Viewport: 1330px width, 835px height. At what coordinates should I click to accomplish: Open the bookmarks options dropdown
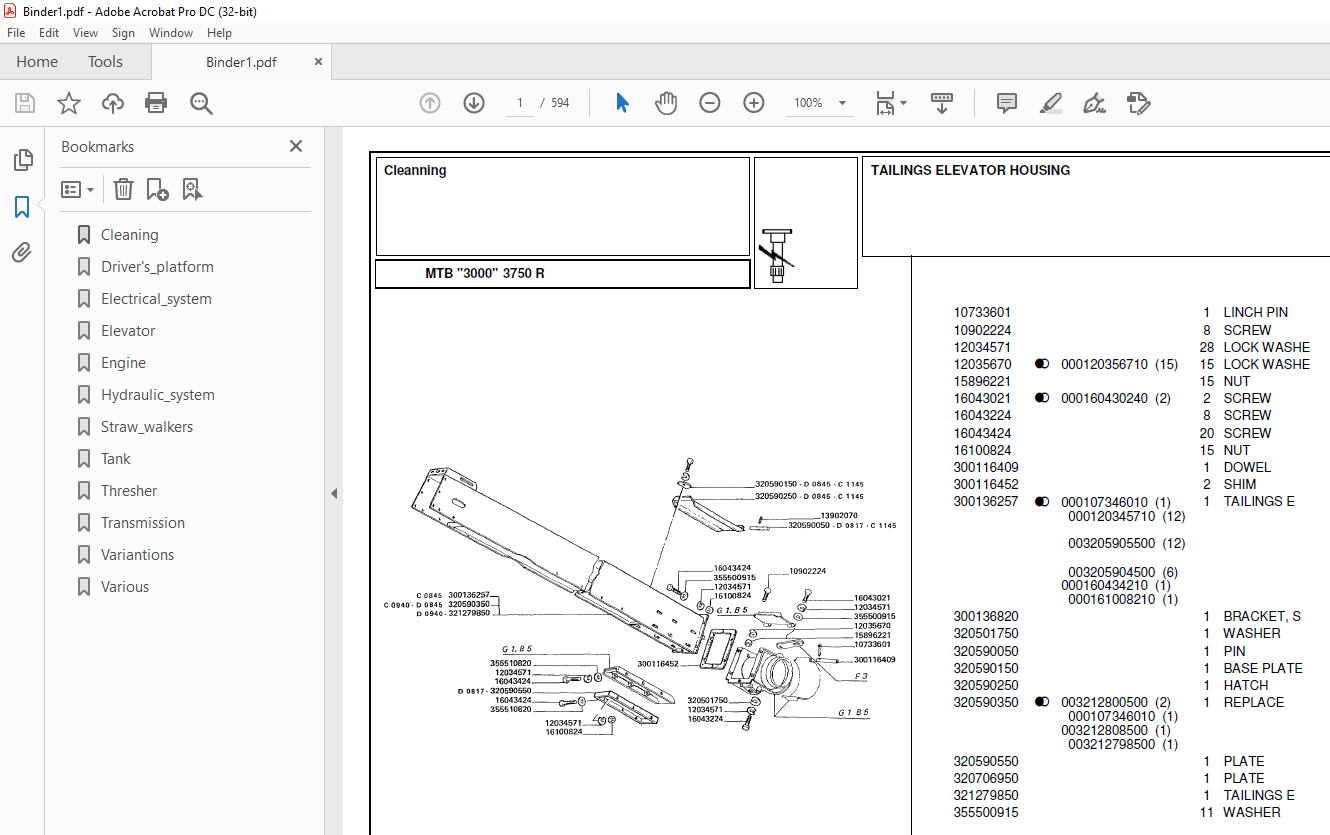[x=77, y=189]
